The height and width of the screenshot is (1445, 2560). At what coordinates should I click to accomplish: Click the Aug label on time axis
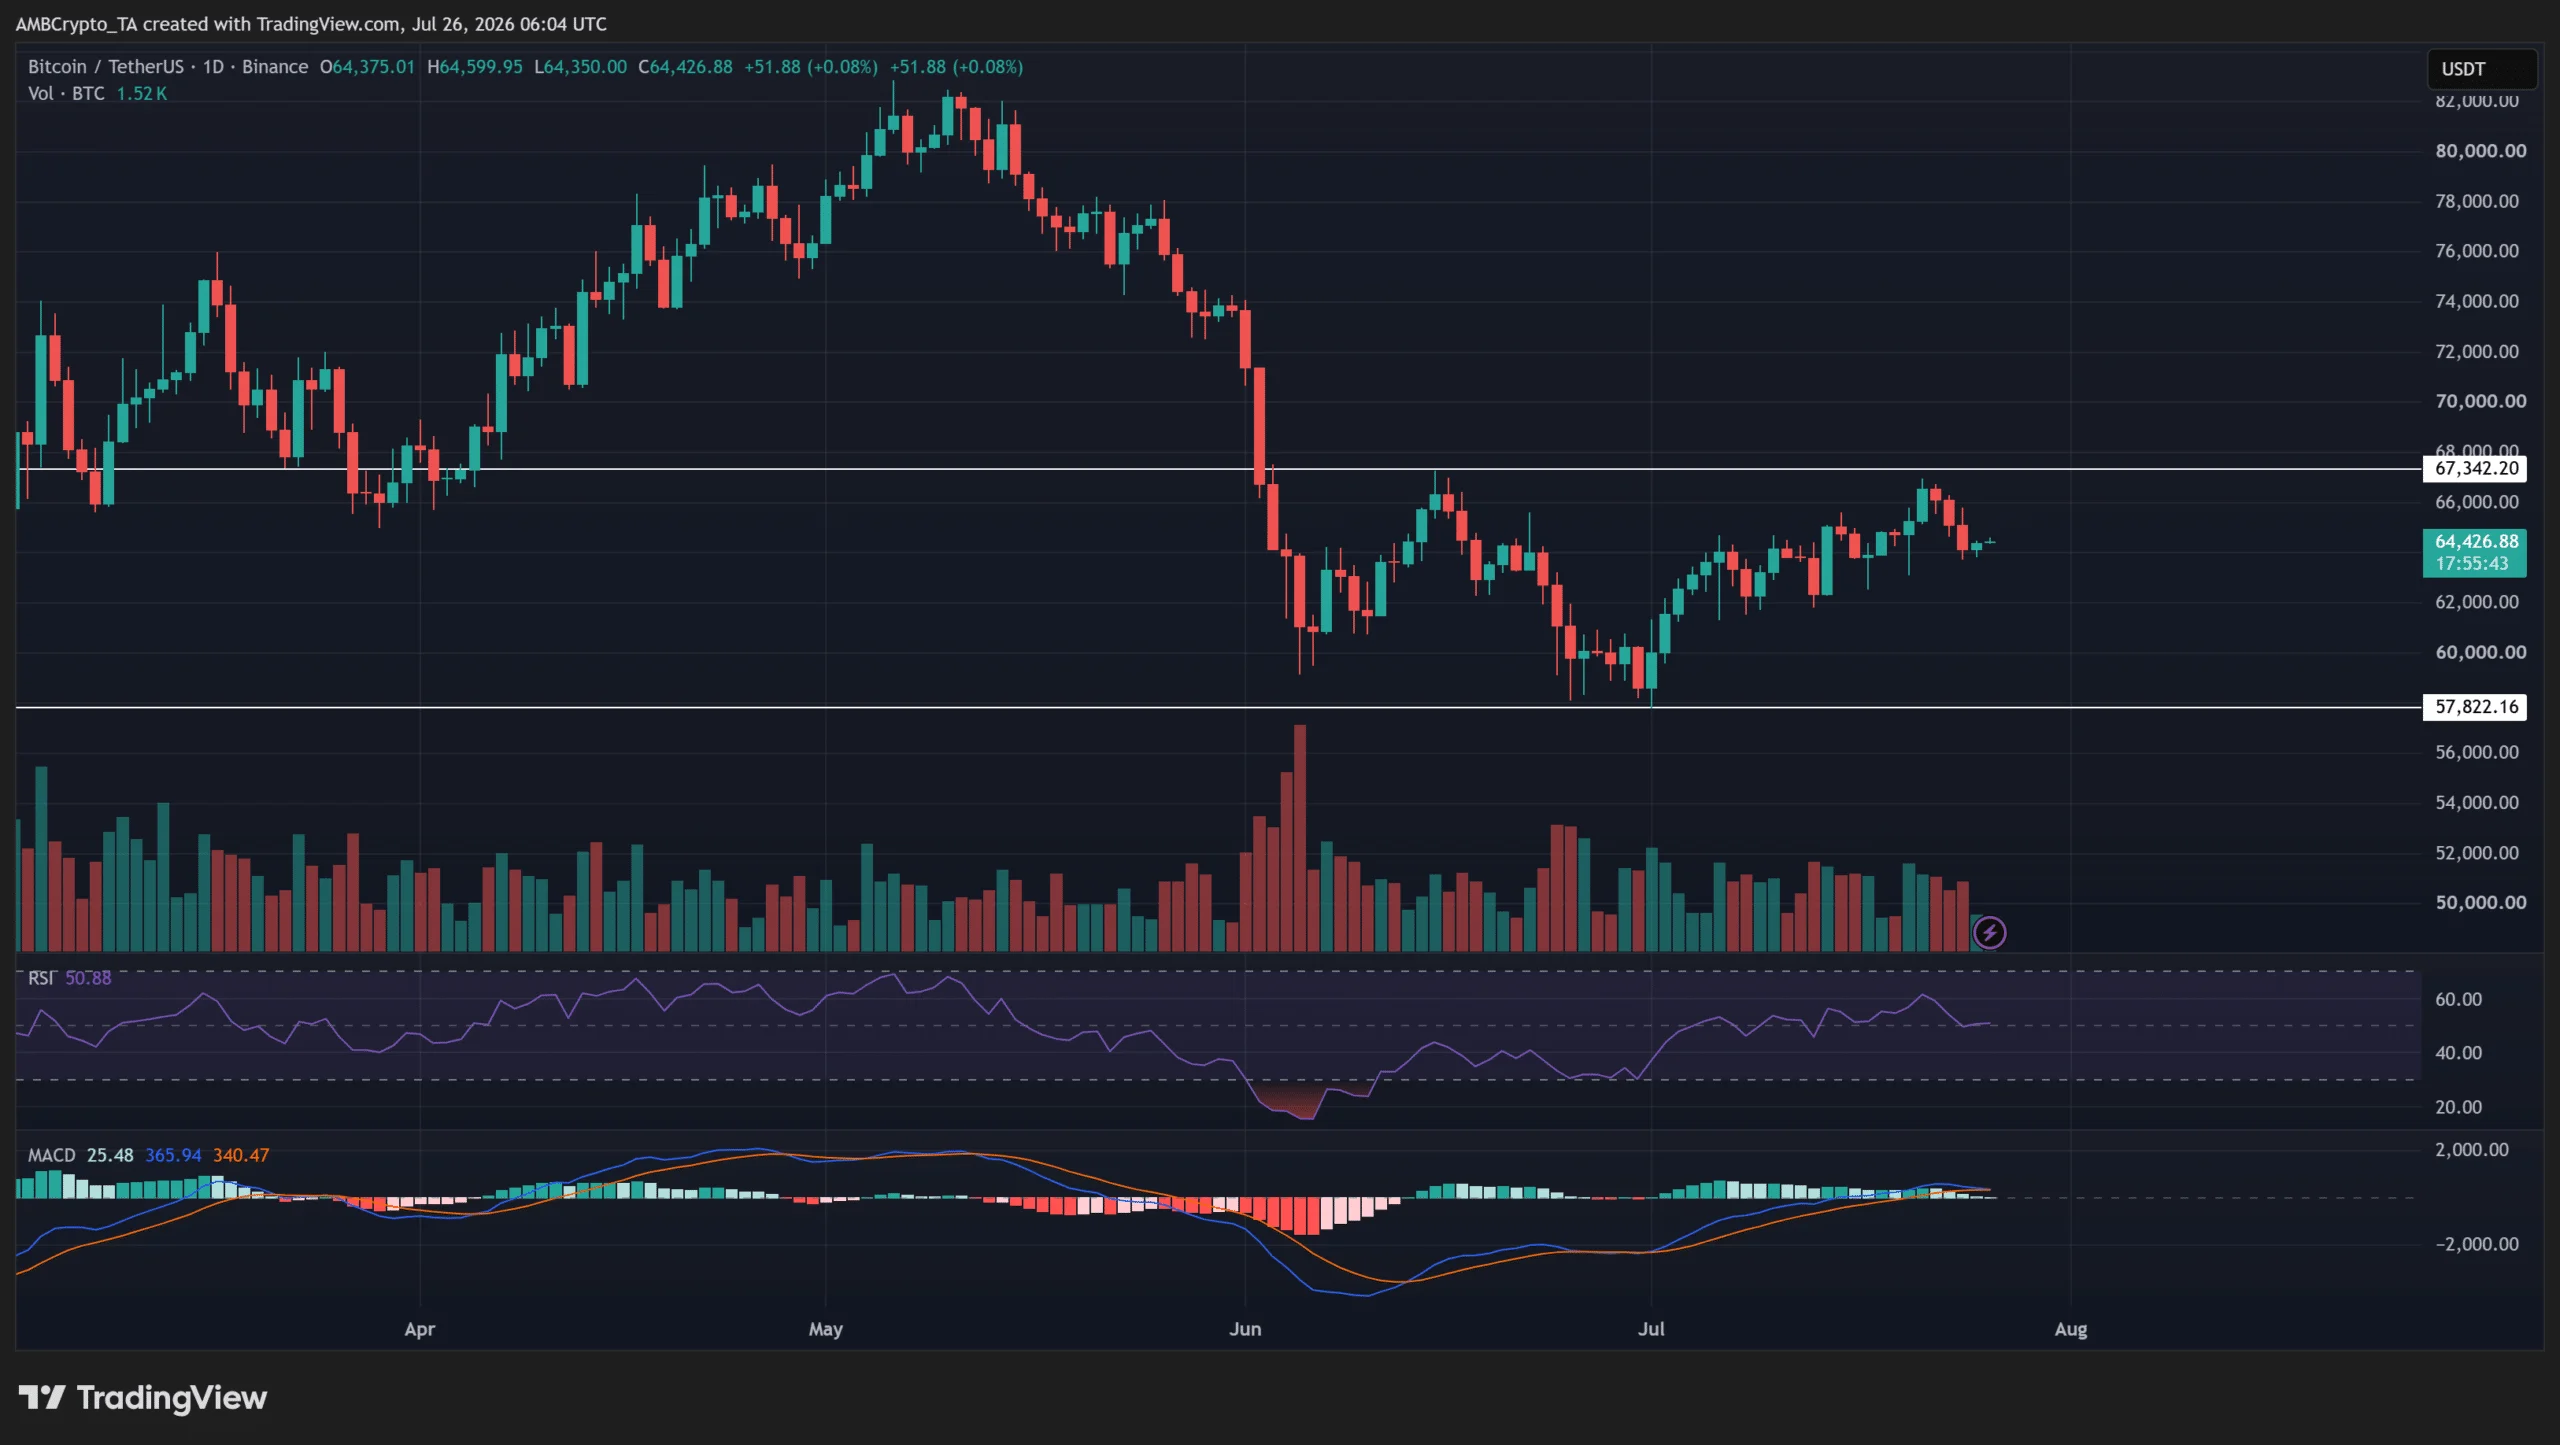2071,1329
